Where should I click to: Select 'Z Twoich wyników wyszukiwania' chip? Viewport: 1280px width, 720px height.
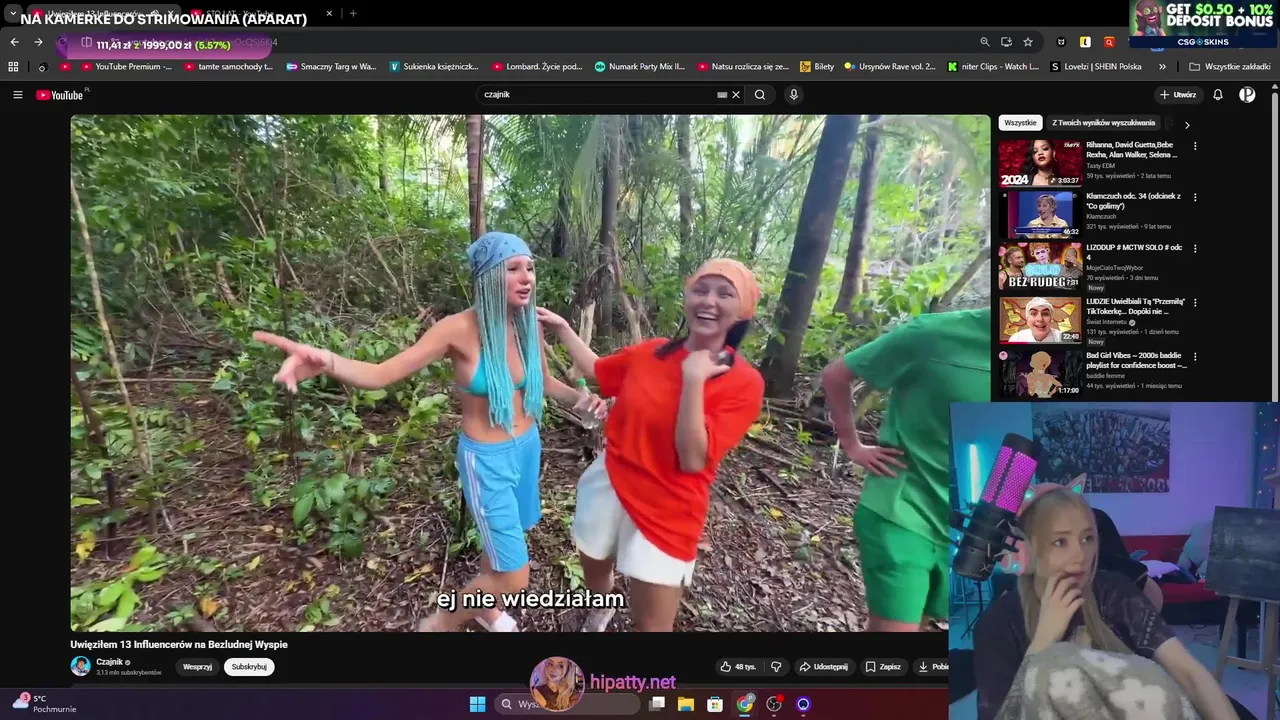[1103, 123]
